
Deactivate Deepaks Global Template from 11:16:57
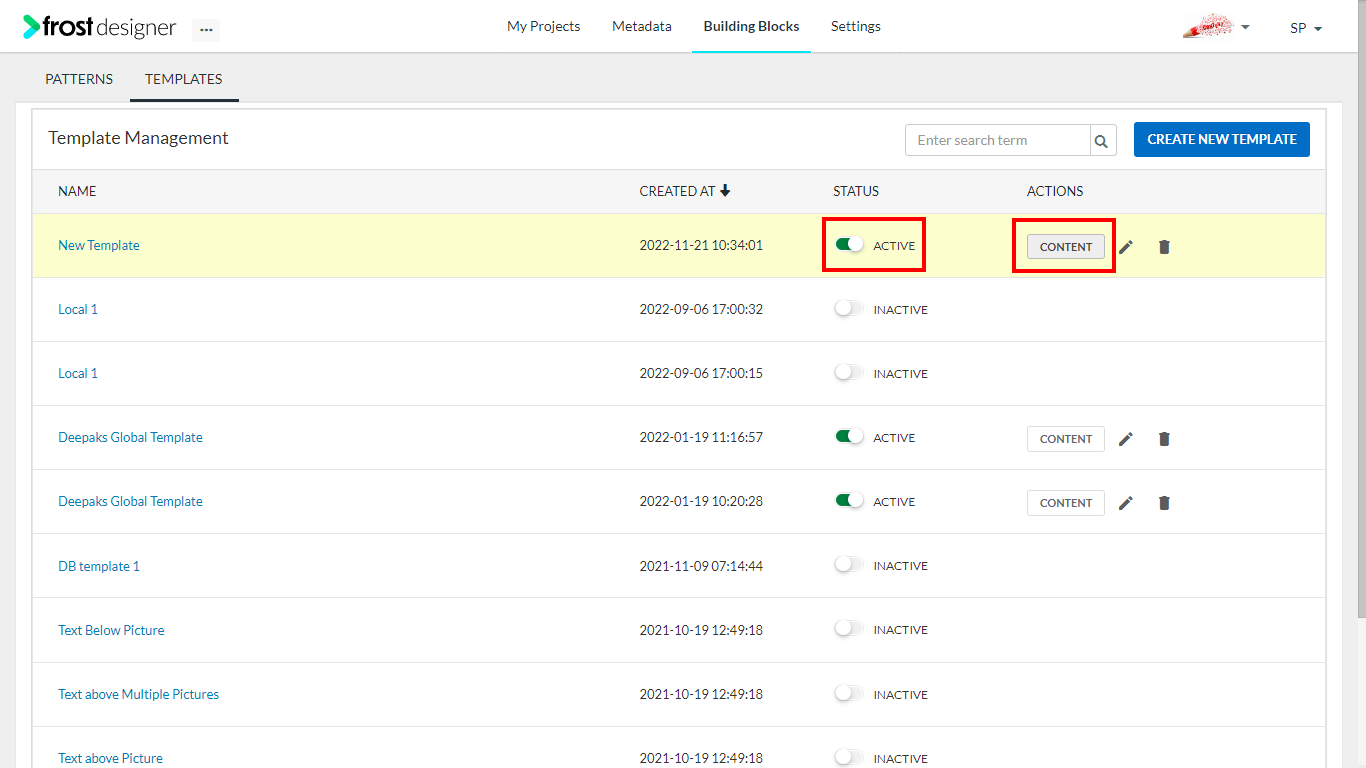click(849, 437)
